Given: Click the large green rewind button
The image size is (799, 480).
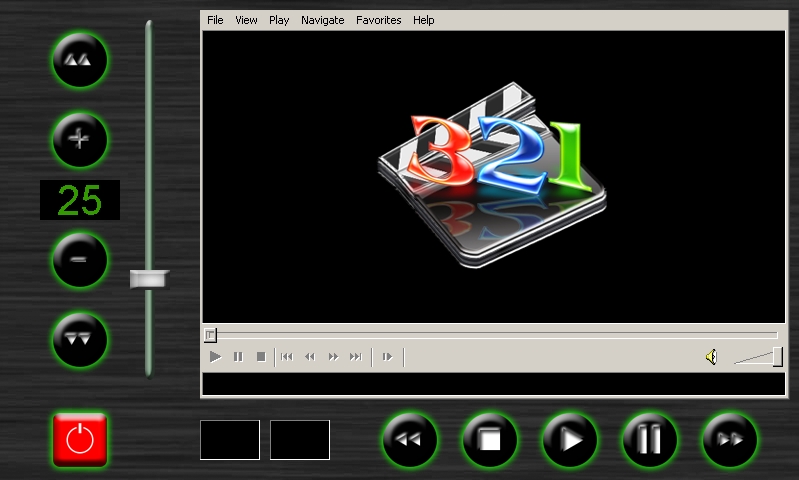Looking at the screenshot, I should click(x=410, y=440).
